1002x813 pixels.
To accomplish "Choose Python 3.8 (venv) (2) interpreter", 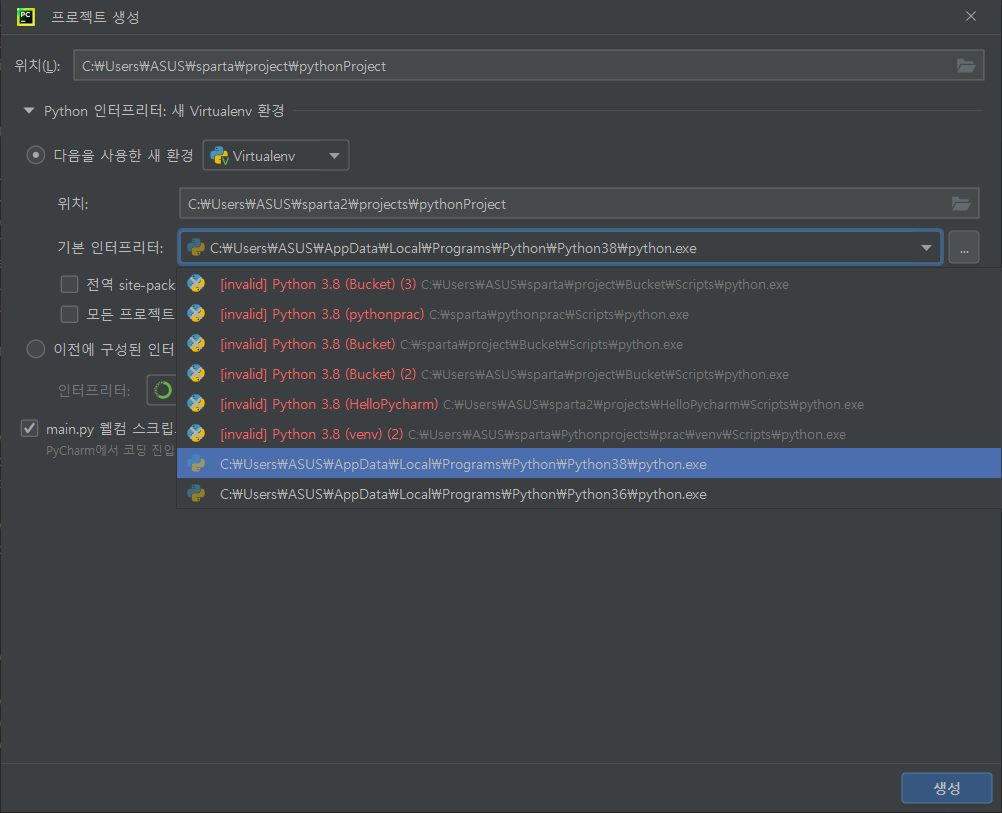I will 589,434.
